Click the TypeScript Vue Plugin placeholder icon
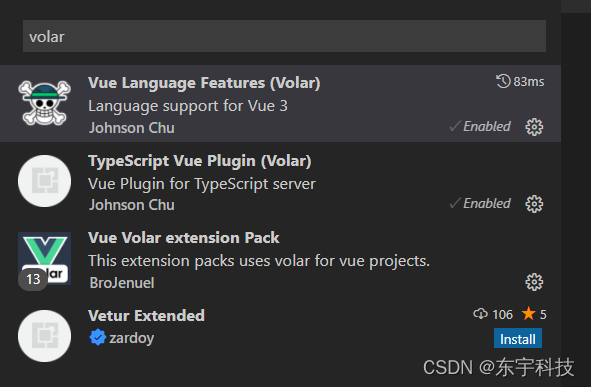The width and height of the screenshot is (591, 387). click(x=44, y=181)
